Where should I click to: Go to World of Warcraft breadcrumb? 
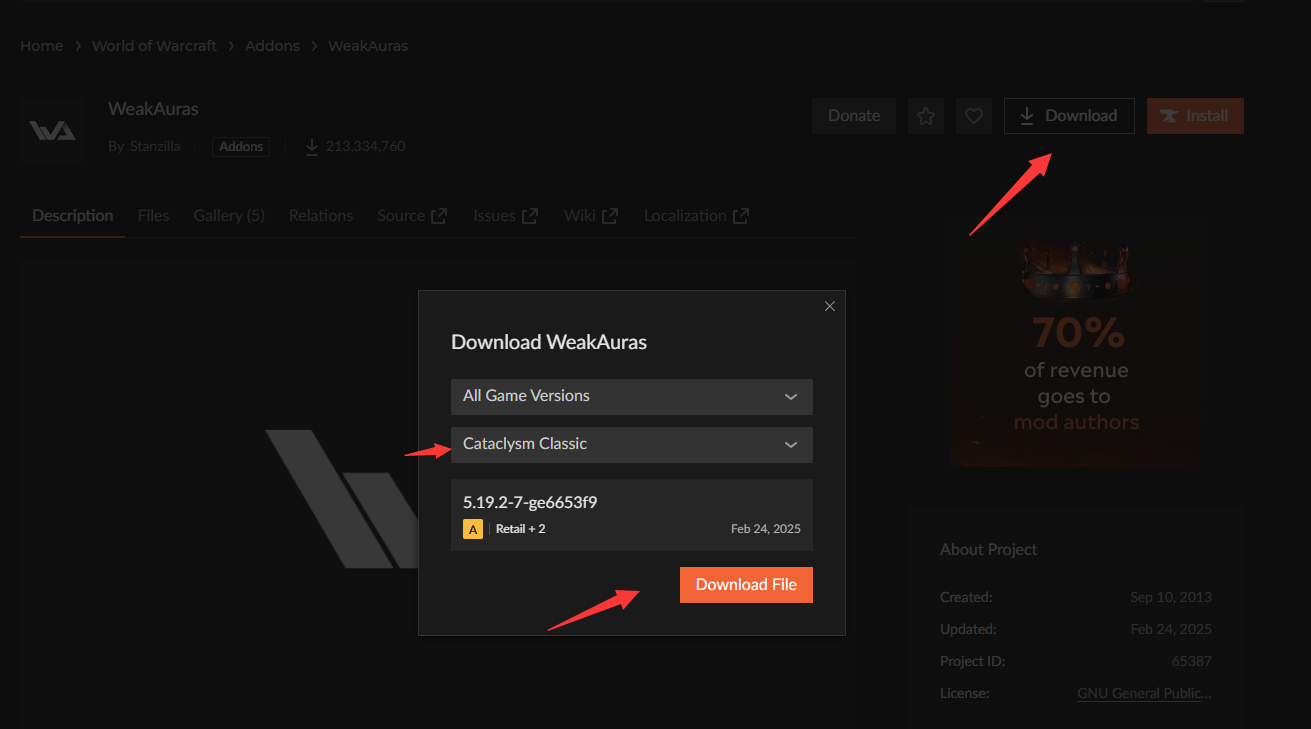[x=154, y=46]
